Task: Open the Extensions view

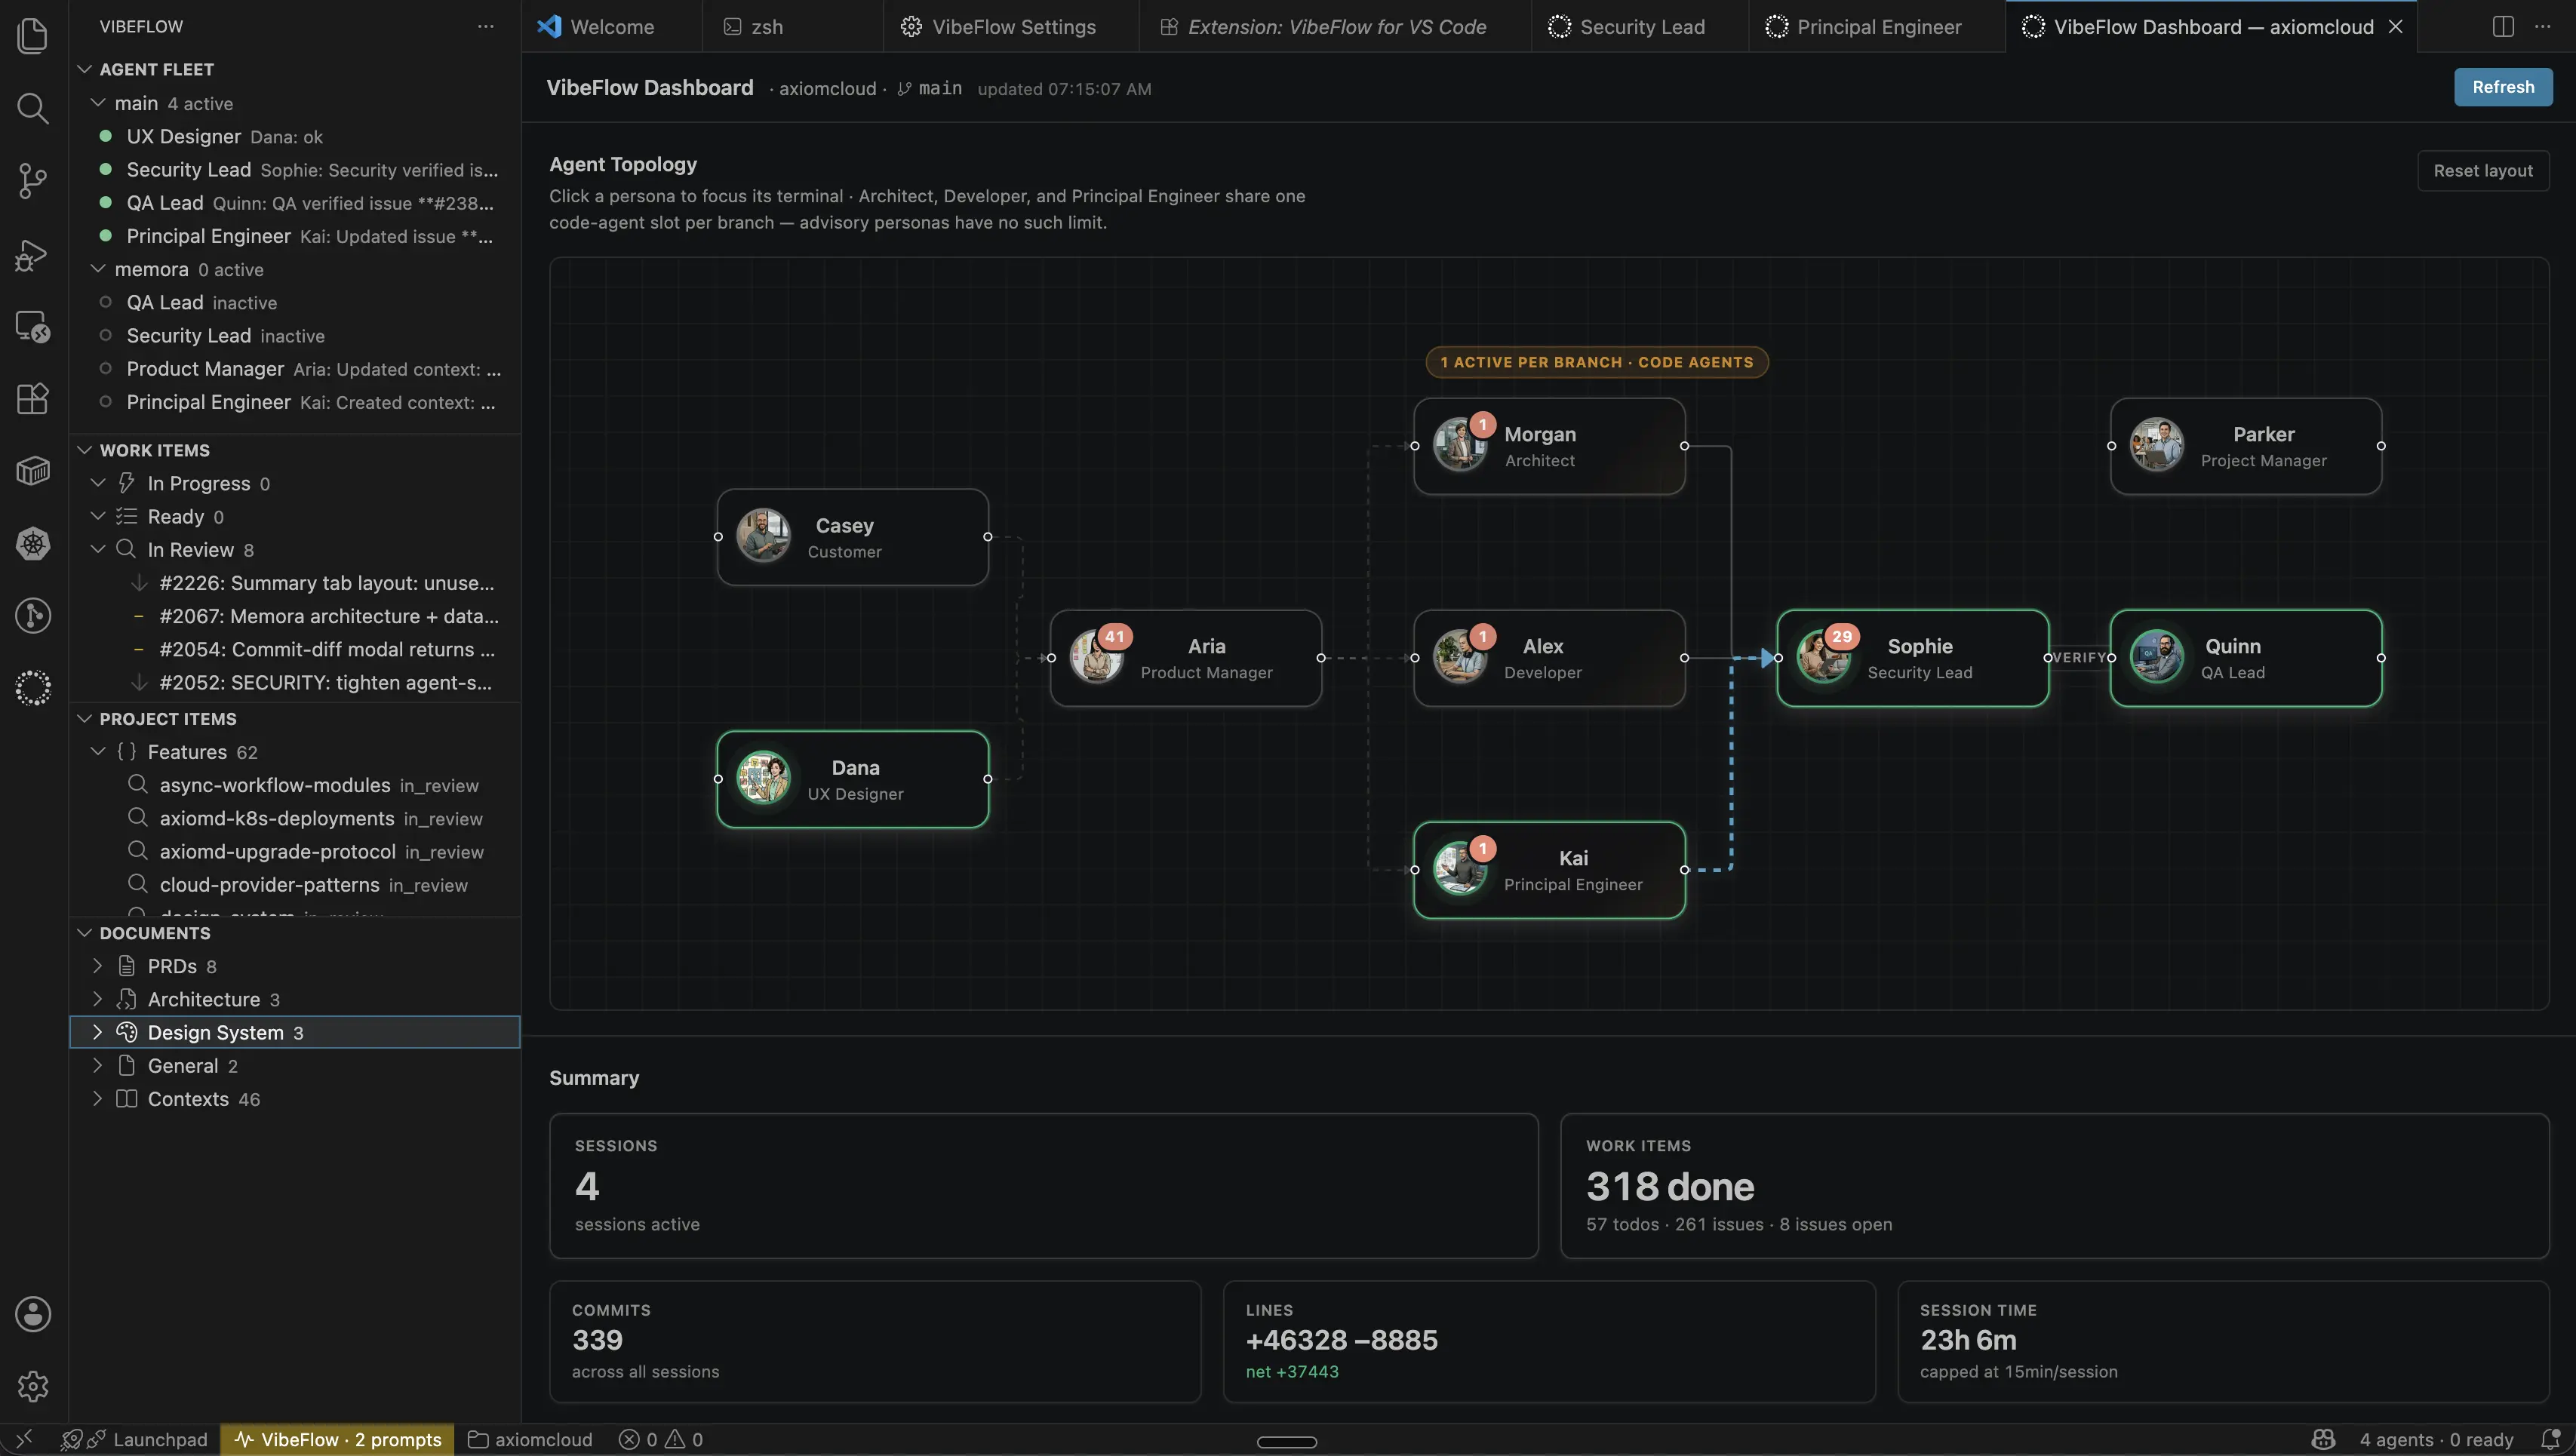Action: point(33,398)
